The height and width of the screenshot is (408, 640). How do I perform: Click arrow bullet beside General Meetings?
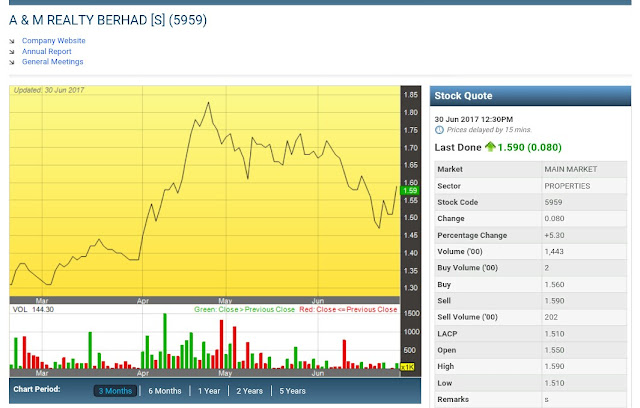point(12,62)
